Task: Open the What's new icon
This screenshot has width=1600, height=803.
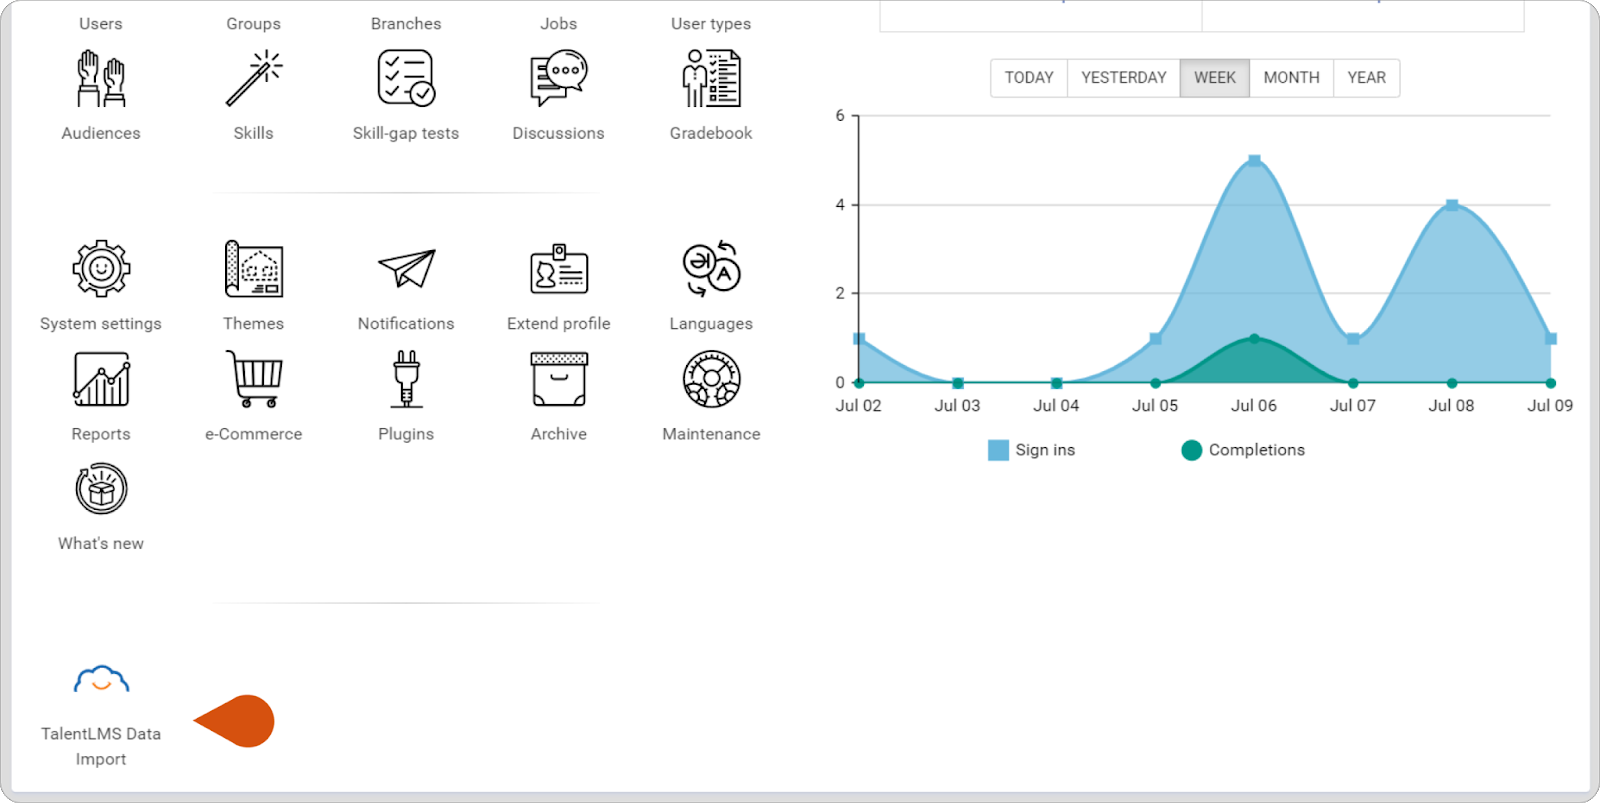Action: coord(101,488)
